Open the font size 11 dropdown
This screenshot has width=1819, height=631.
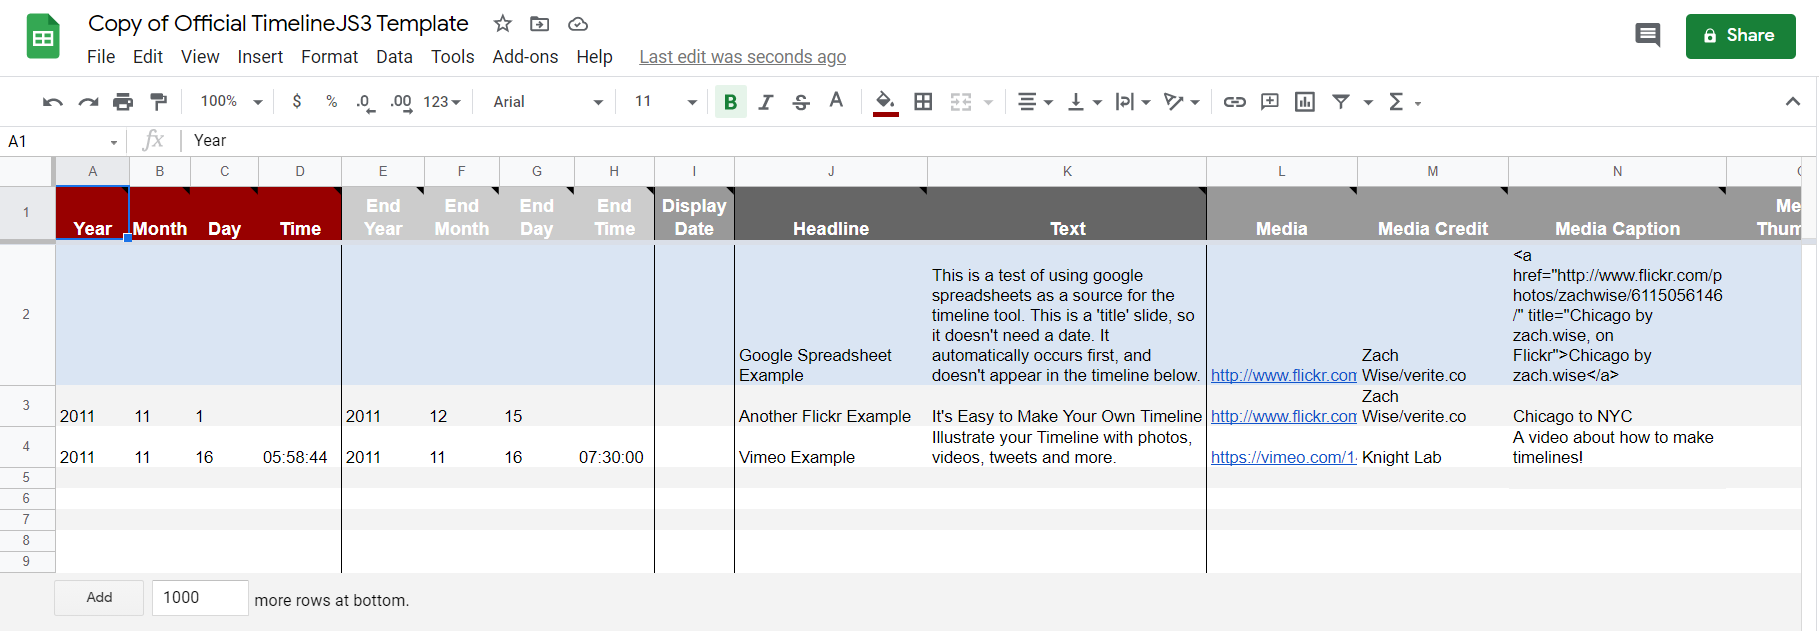click(x=665, y=102)
